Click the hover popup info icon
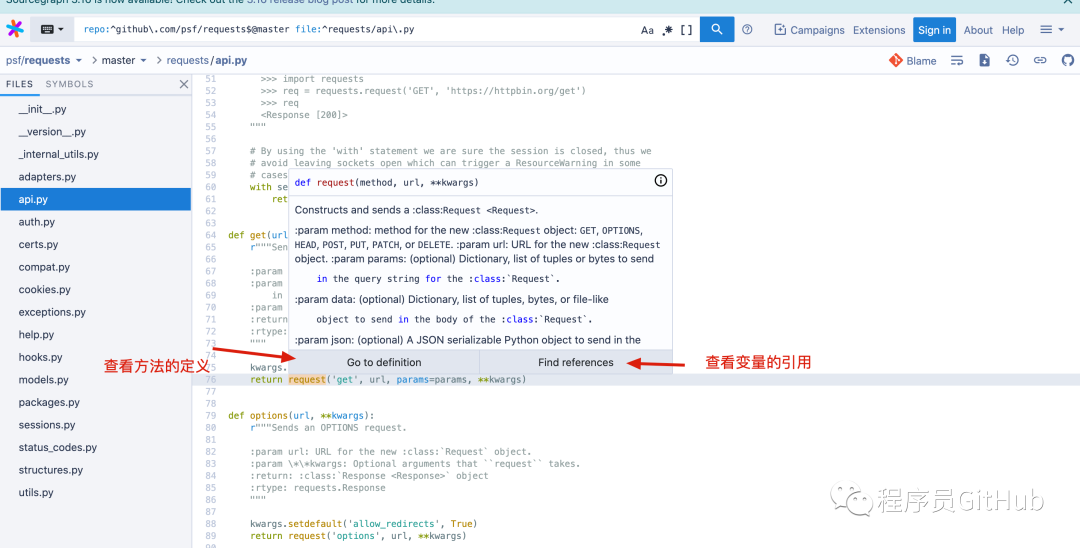The width and height of the screenshot is (1080, 548). pyautogui.click(x=661, y=181)
